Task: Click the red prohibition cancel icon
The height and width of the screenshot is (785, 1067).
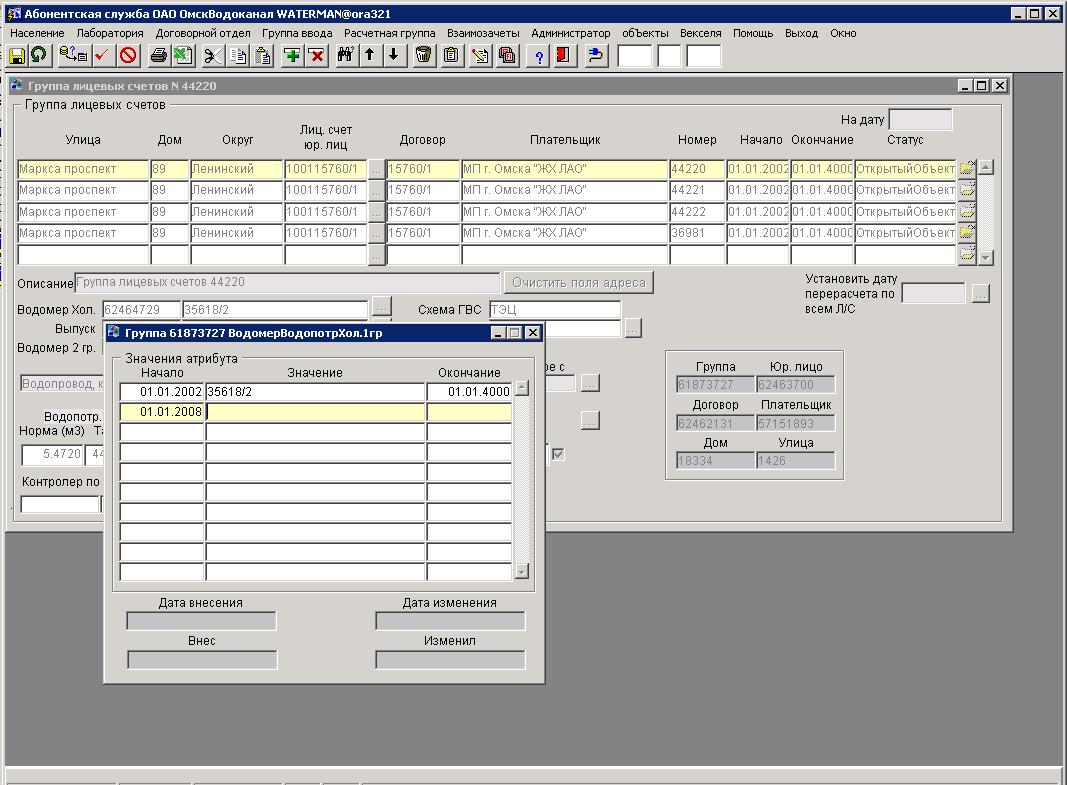Action: [x=128, y=56]
